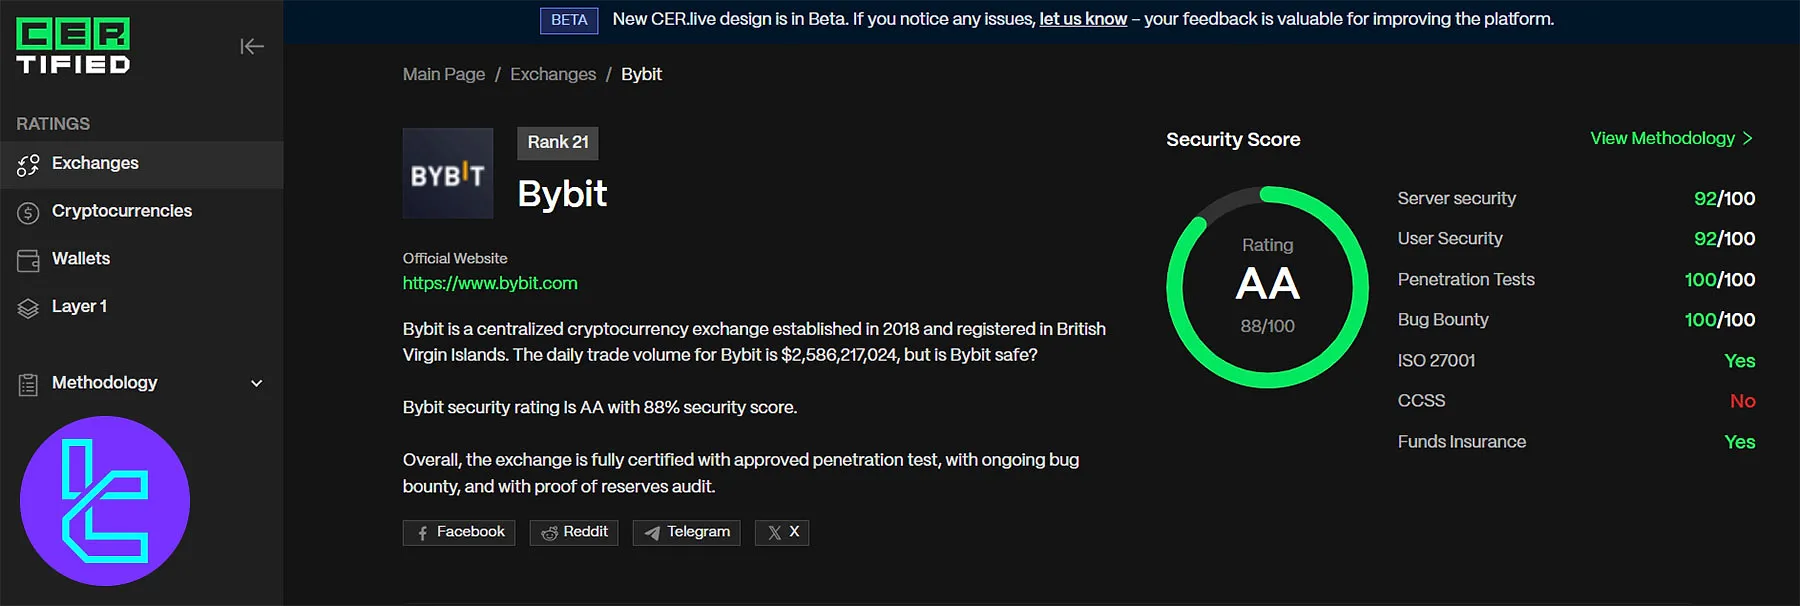Go to Exchanges breadcrumb
Image resolution: width=1800 pixels, height=606 pixels.
553,74
